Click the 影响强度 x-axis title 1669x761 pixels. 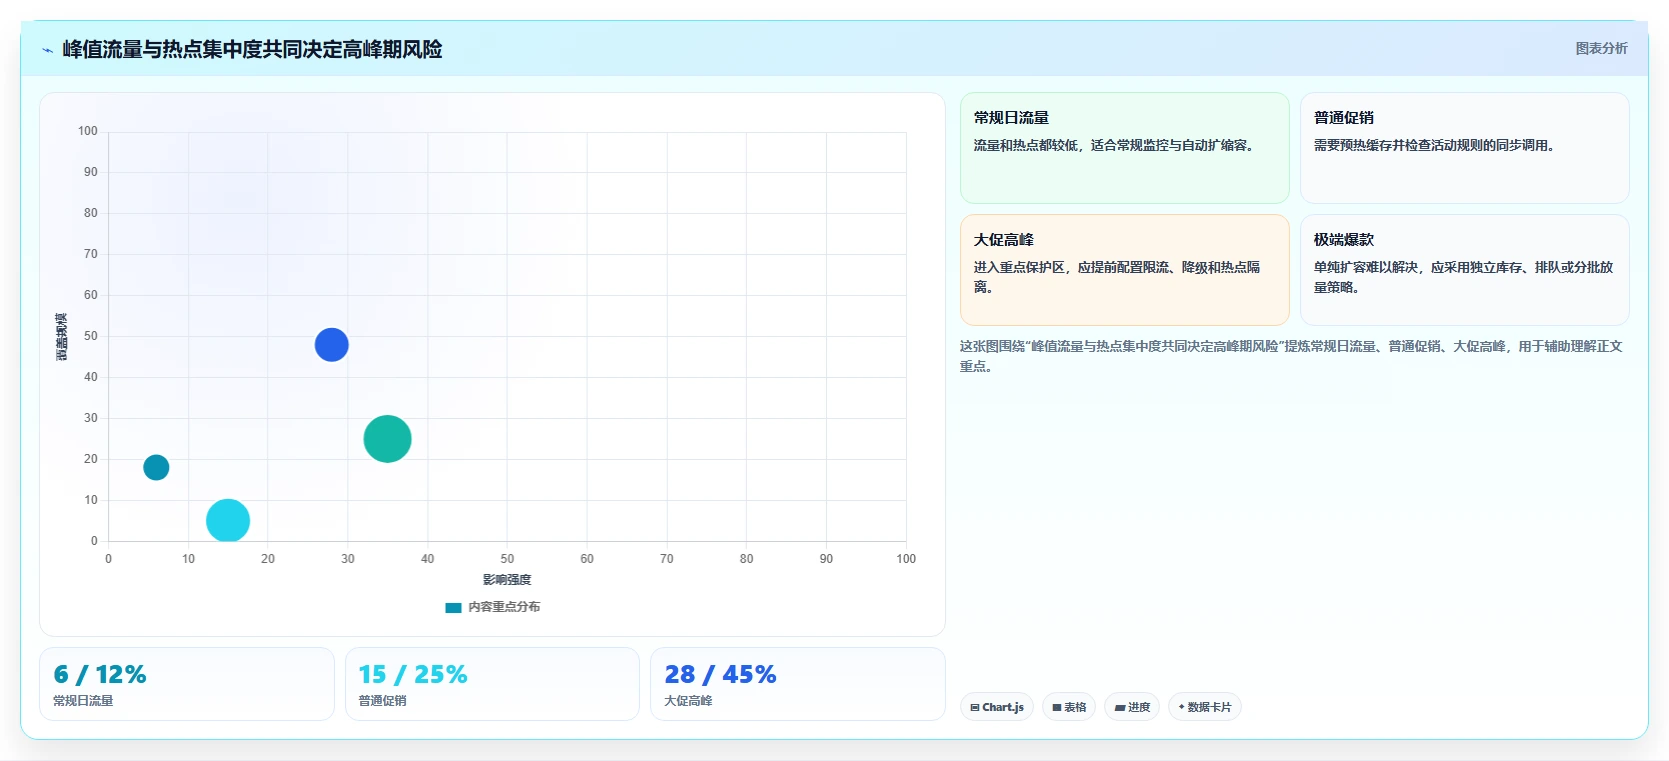pos(507,580)
